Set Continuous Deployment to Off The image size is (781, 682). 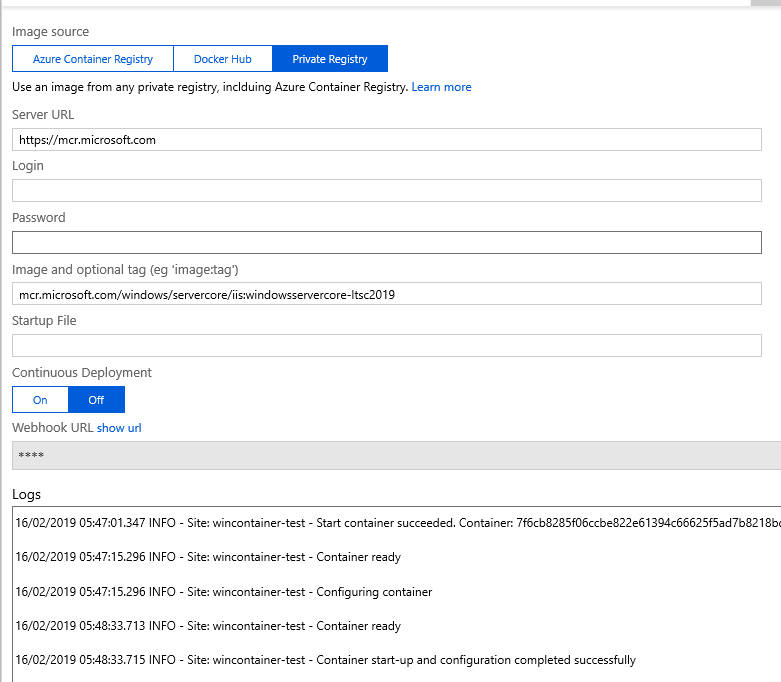point(96,400)
